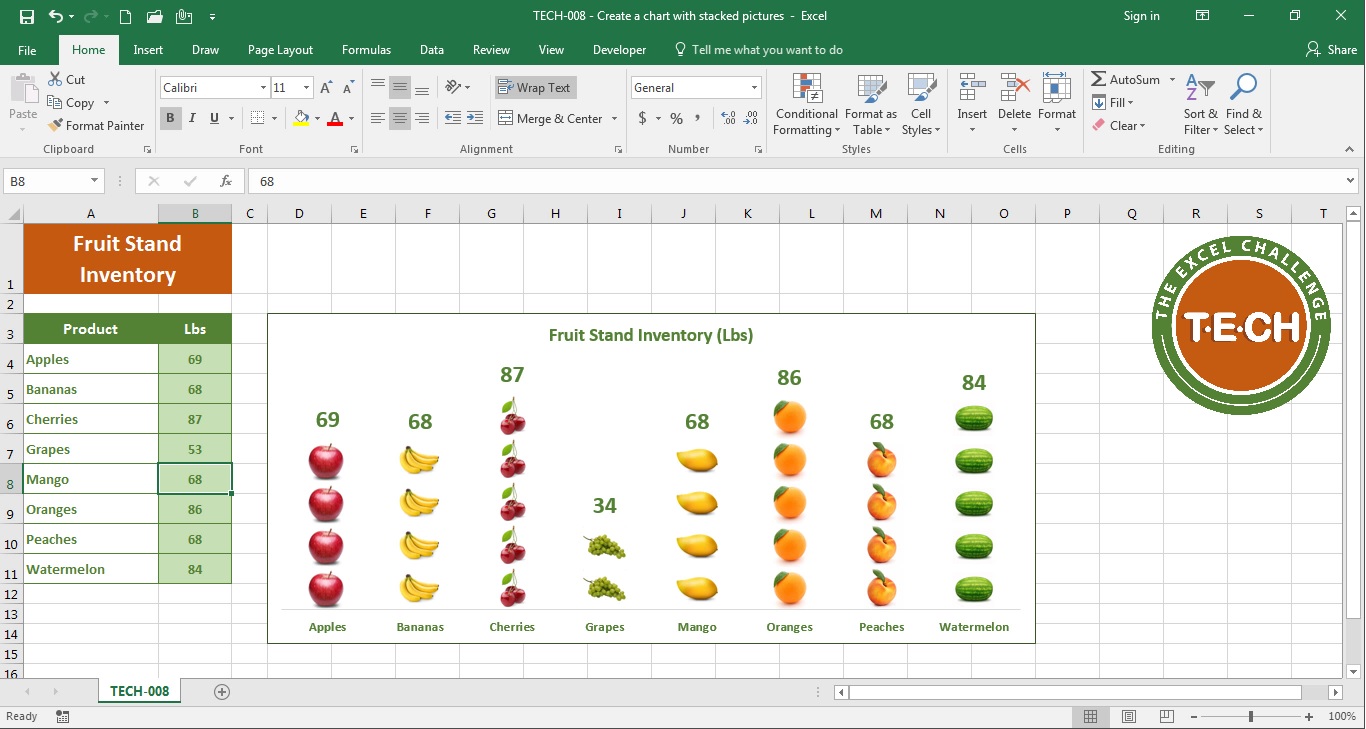Open Format as Table gallery
This screenshot has height=729, width=1366.
tap(870, 89)
